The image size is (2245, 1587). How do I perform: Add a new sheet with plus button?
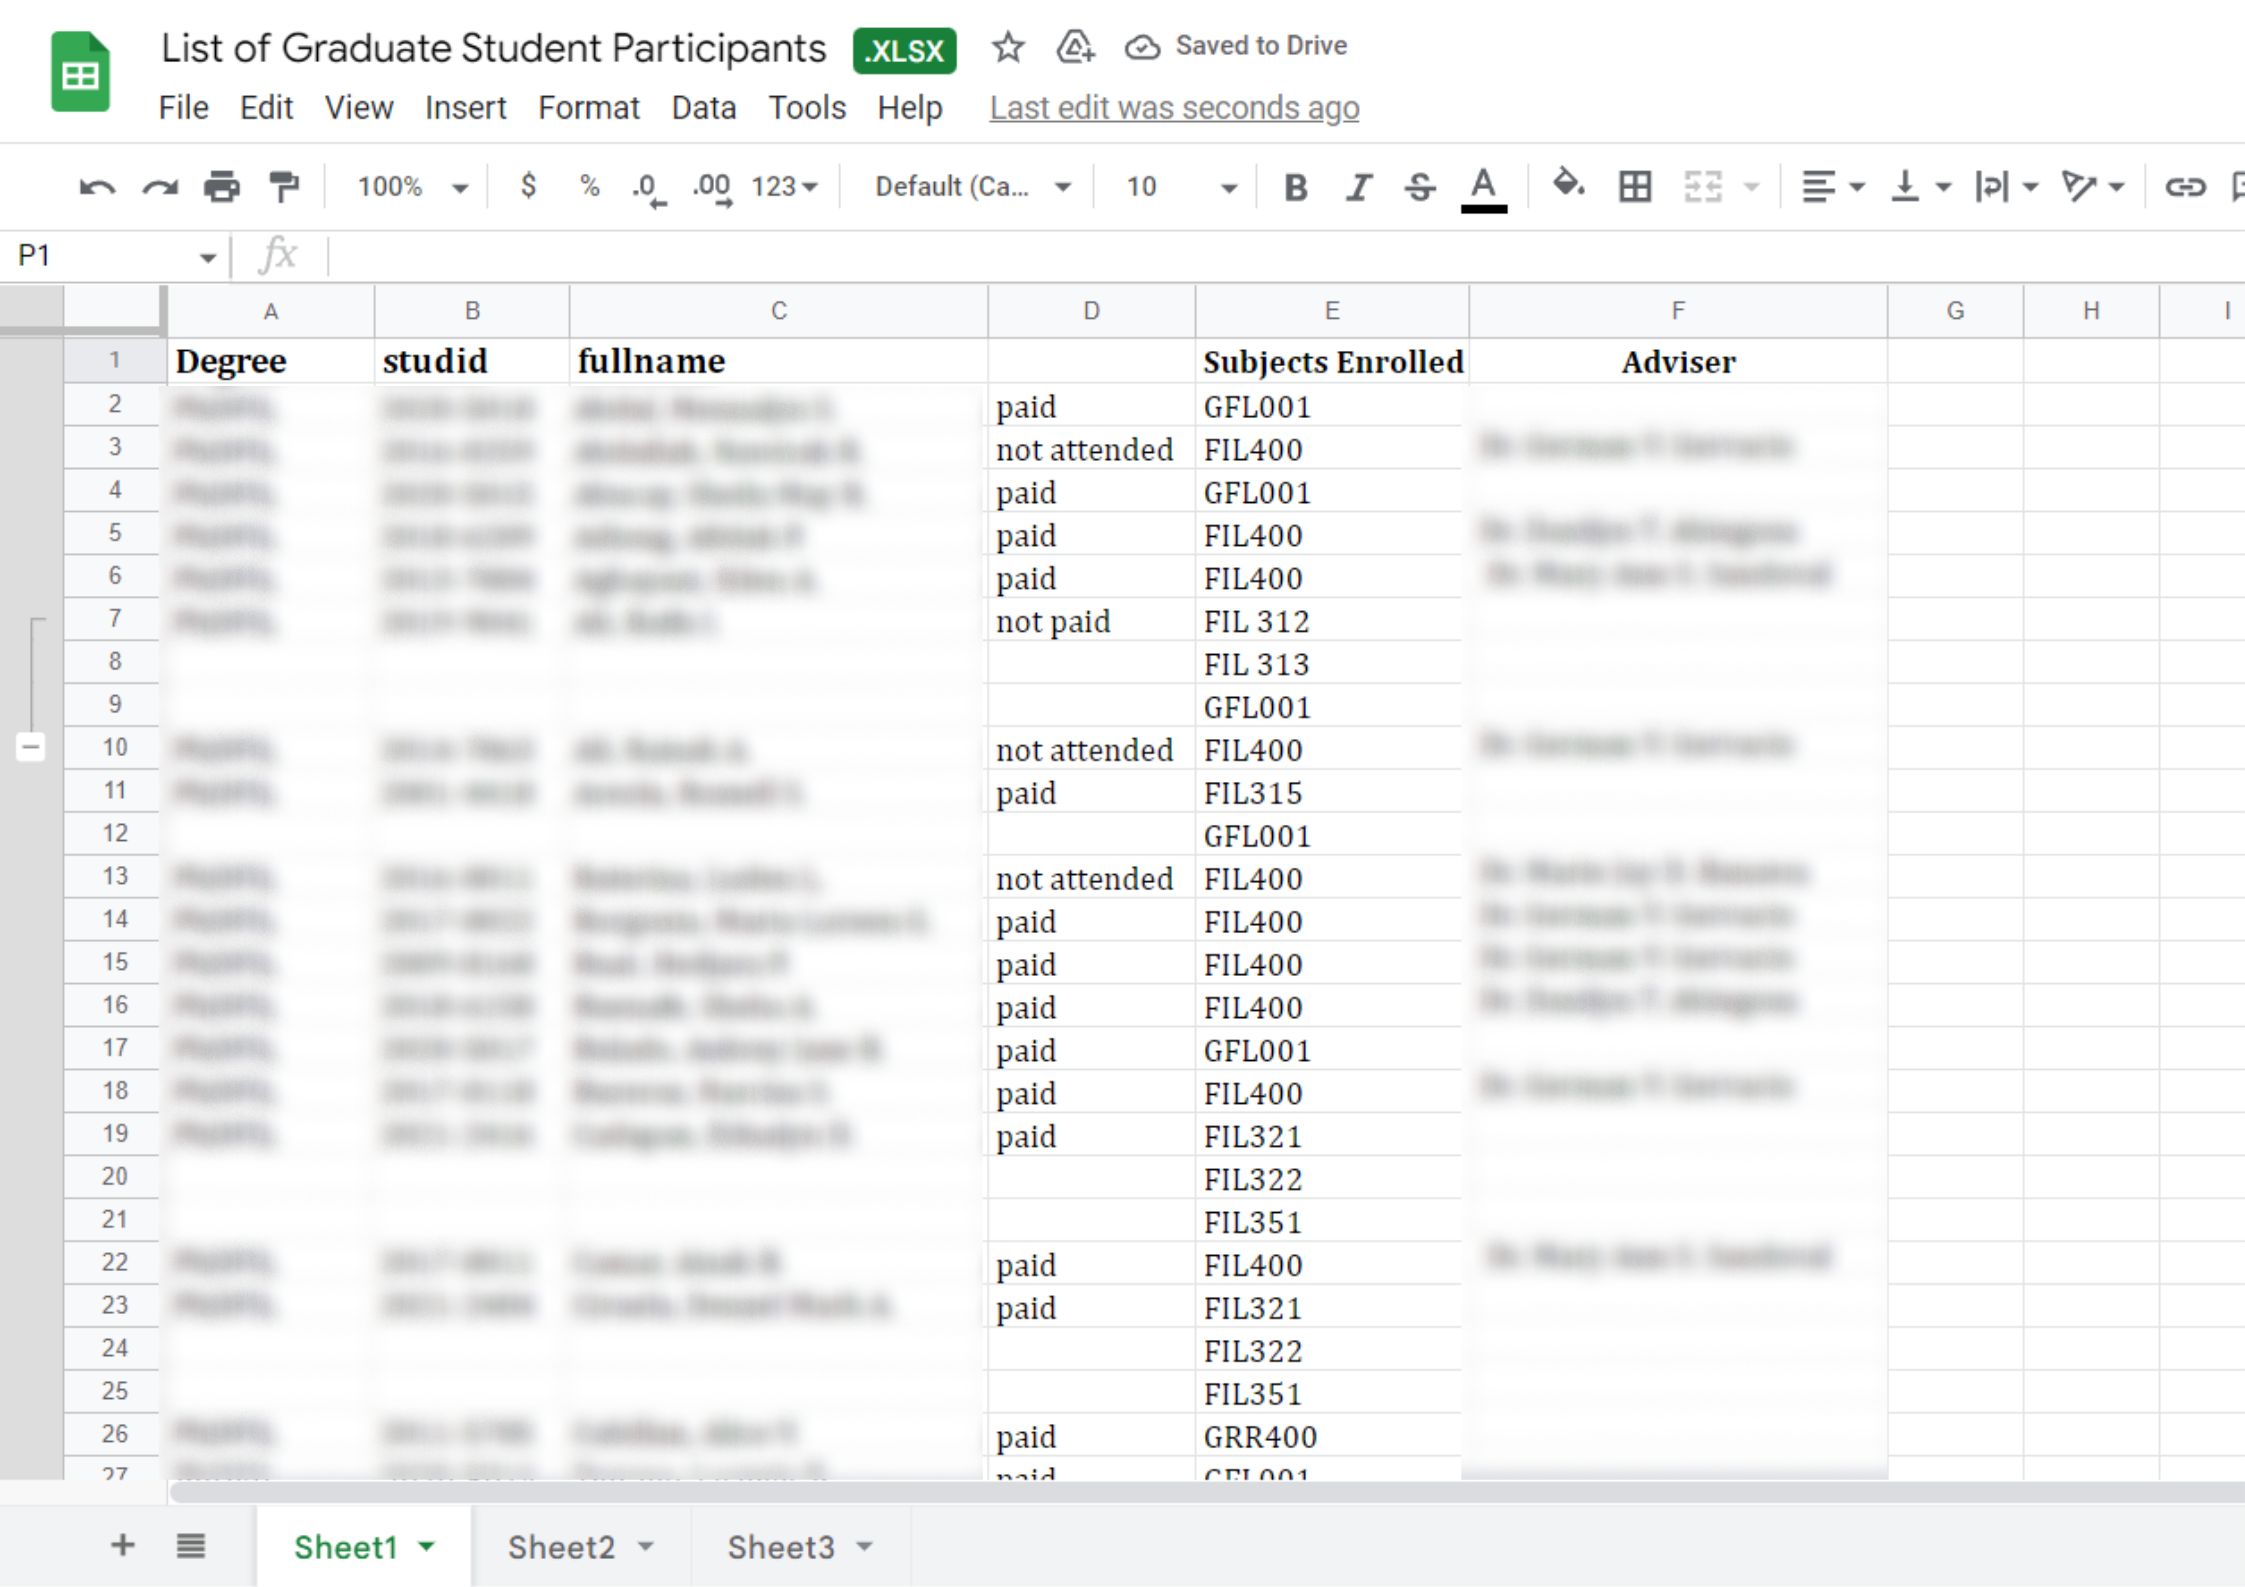(x=122, y=1545)
